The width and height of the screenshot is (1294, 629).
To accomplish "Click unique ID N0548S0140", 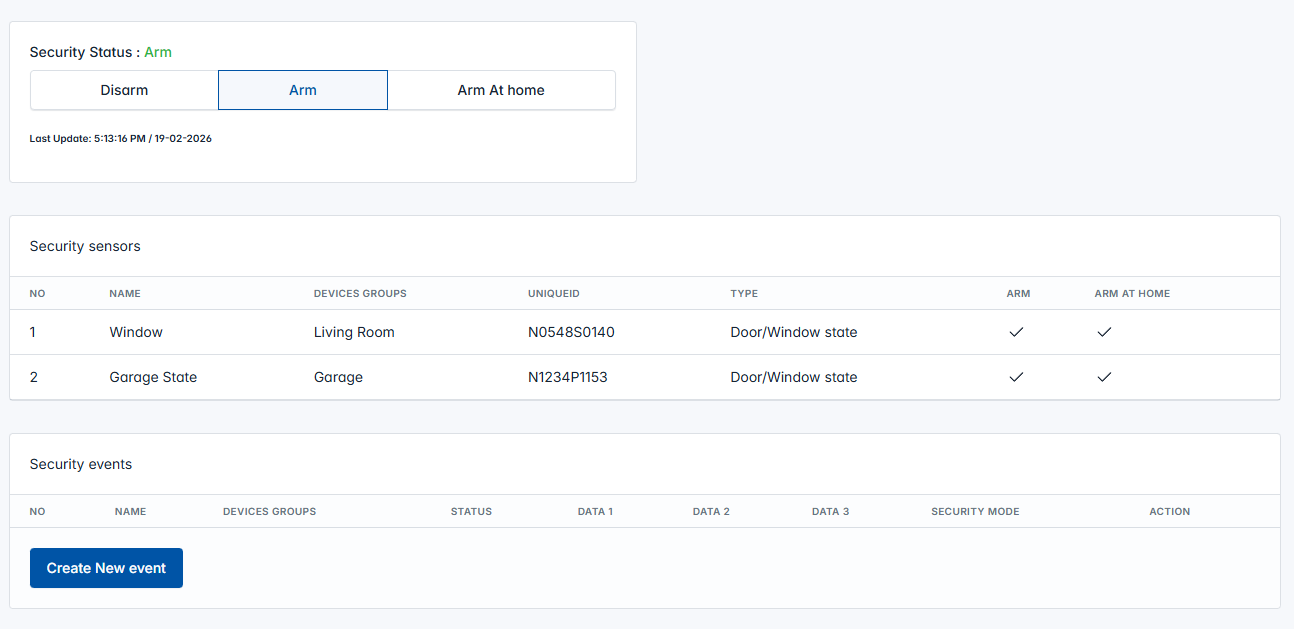I will 571,332.
